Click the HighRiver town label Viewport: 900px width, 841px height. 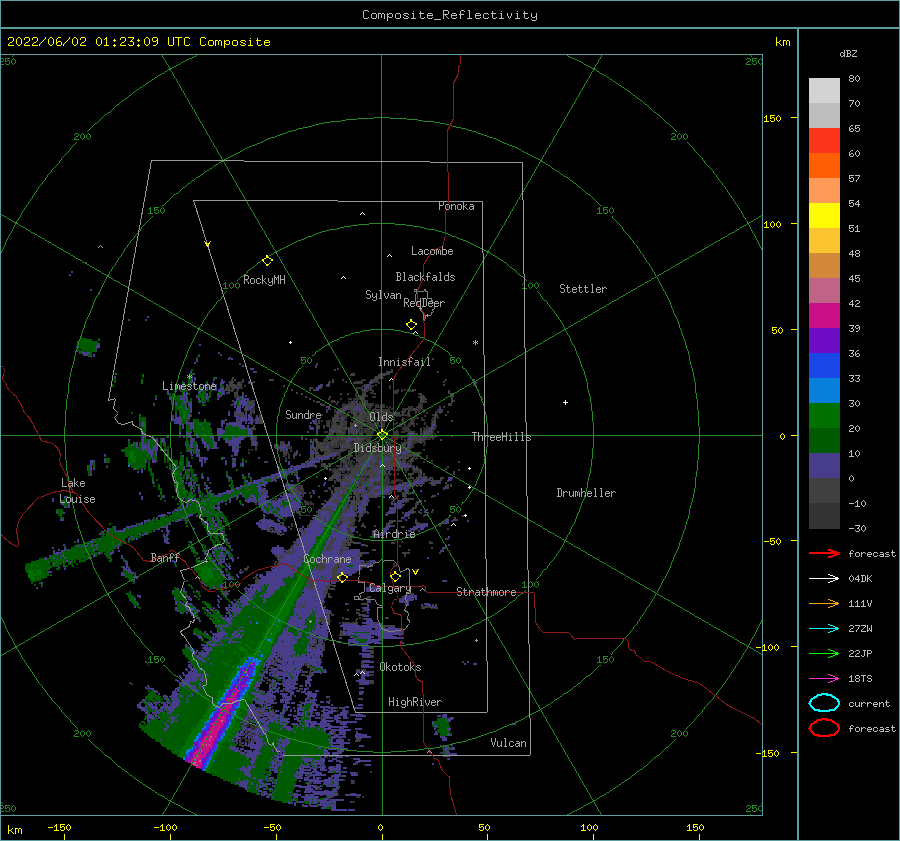coord(415,702)
